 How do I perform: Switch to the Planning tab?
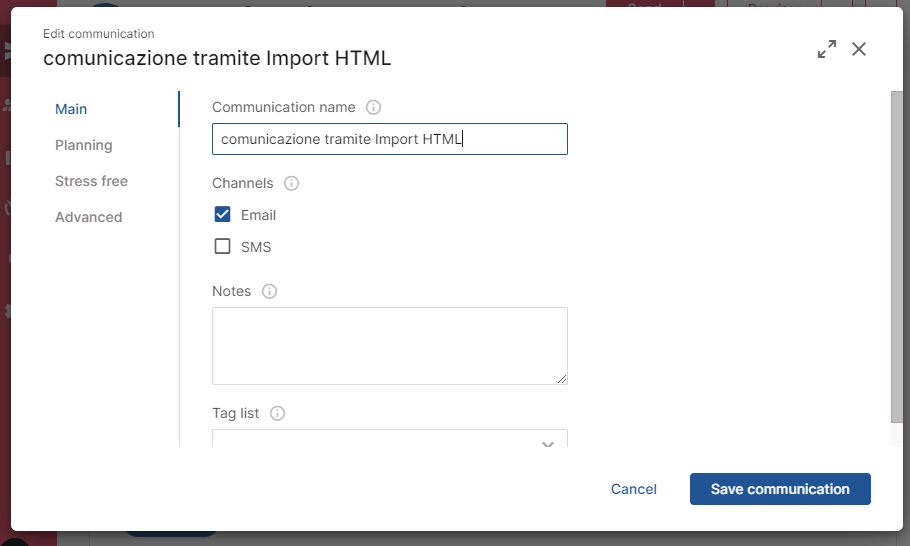point(84,145)
